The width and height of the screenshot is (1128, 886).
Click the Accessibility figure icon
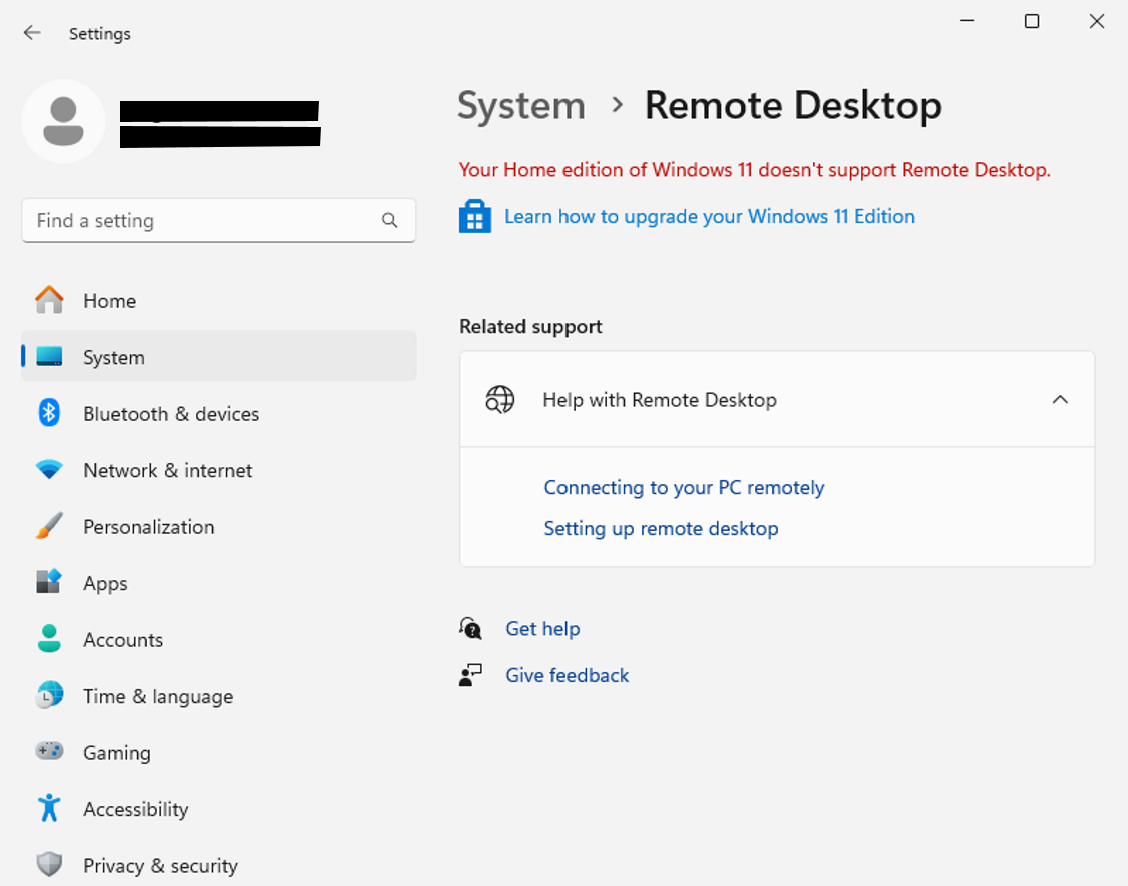49,809
